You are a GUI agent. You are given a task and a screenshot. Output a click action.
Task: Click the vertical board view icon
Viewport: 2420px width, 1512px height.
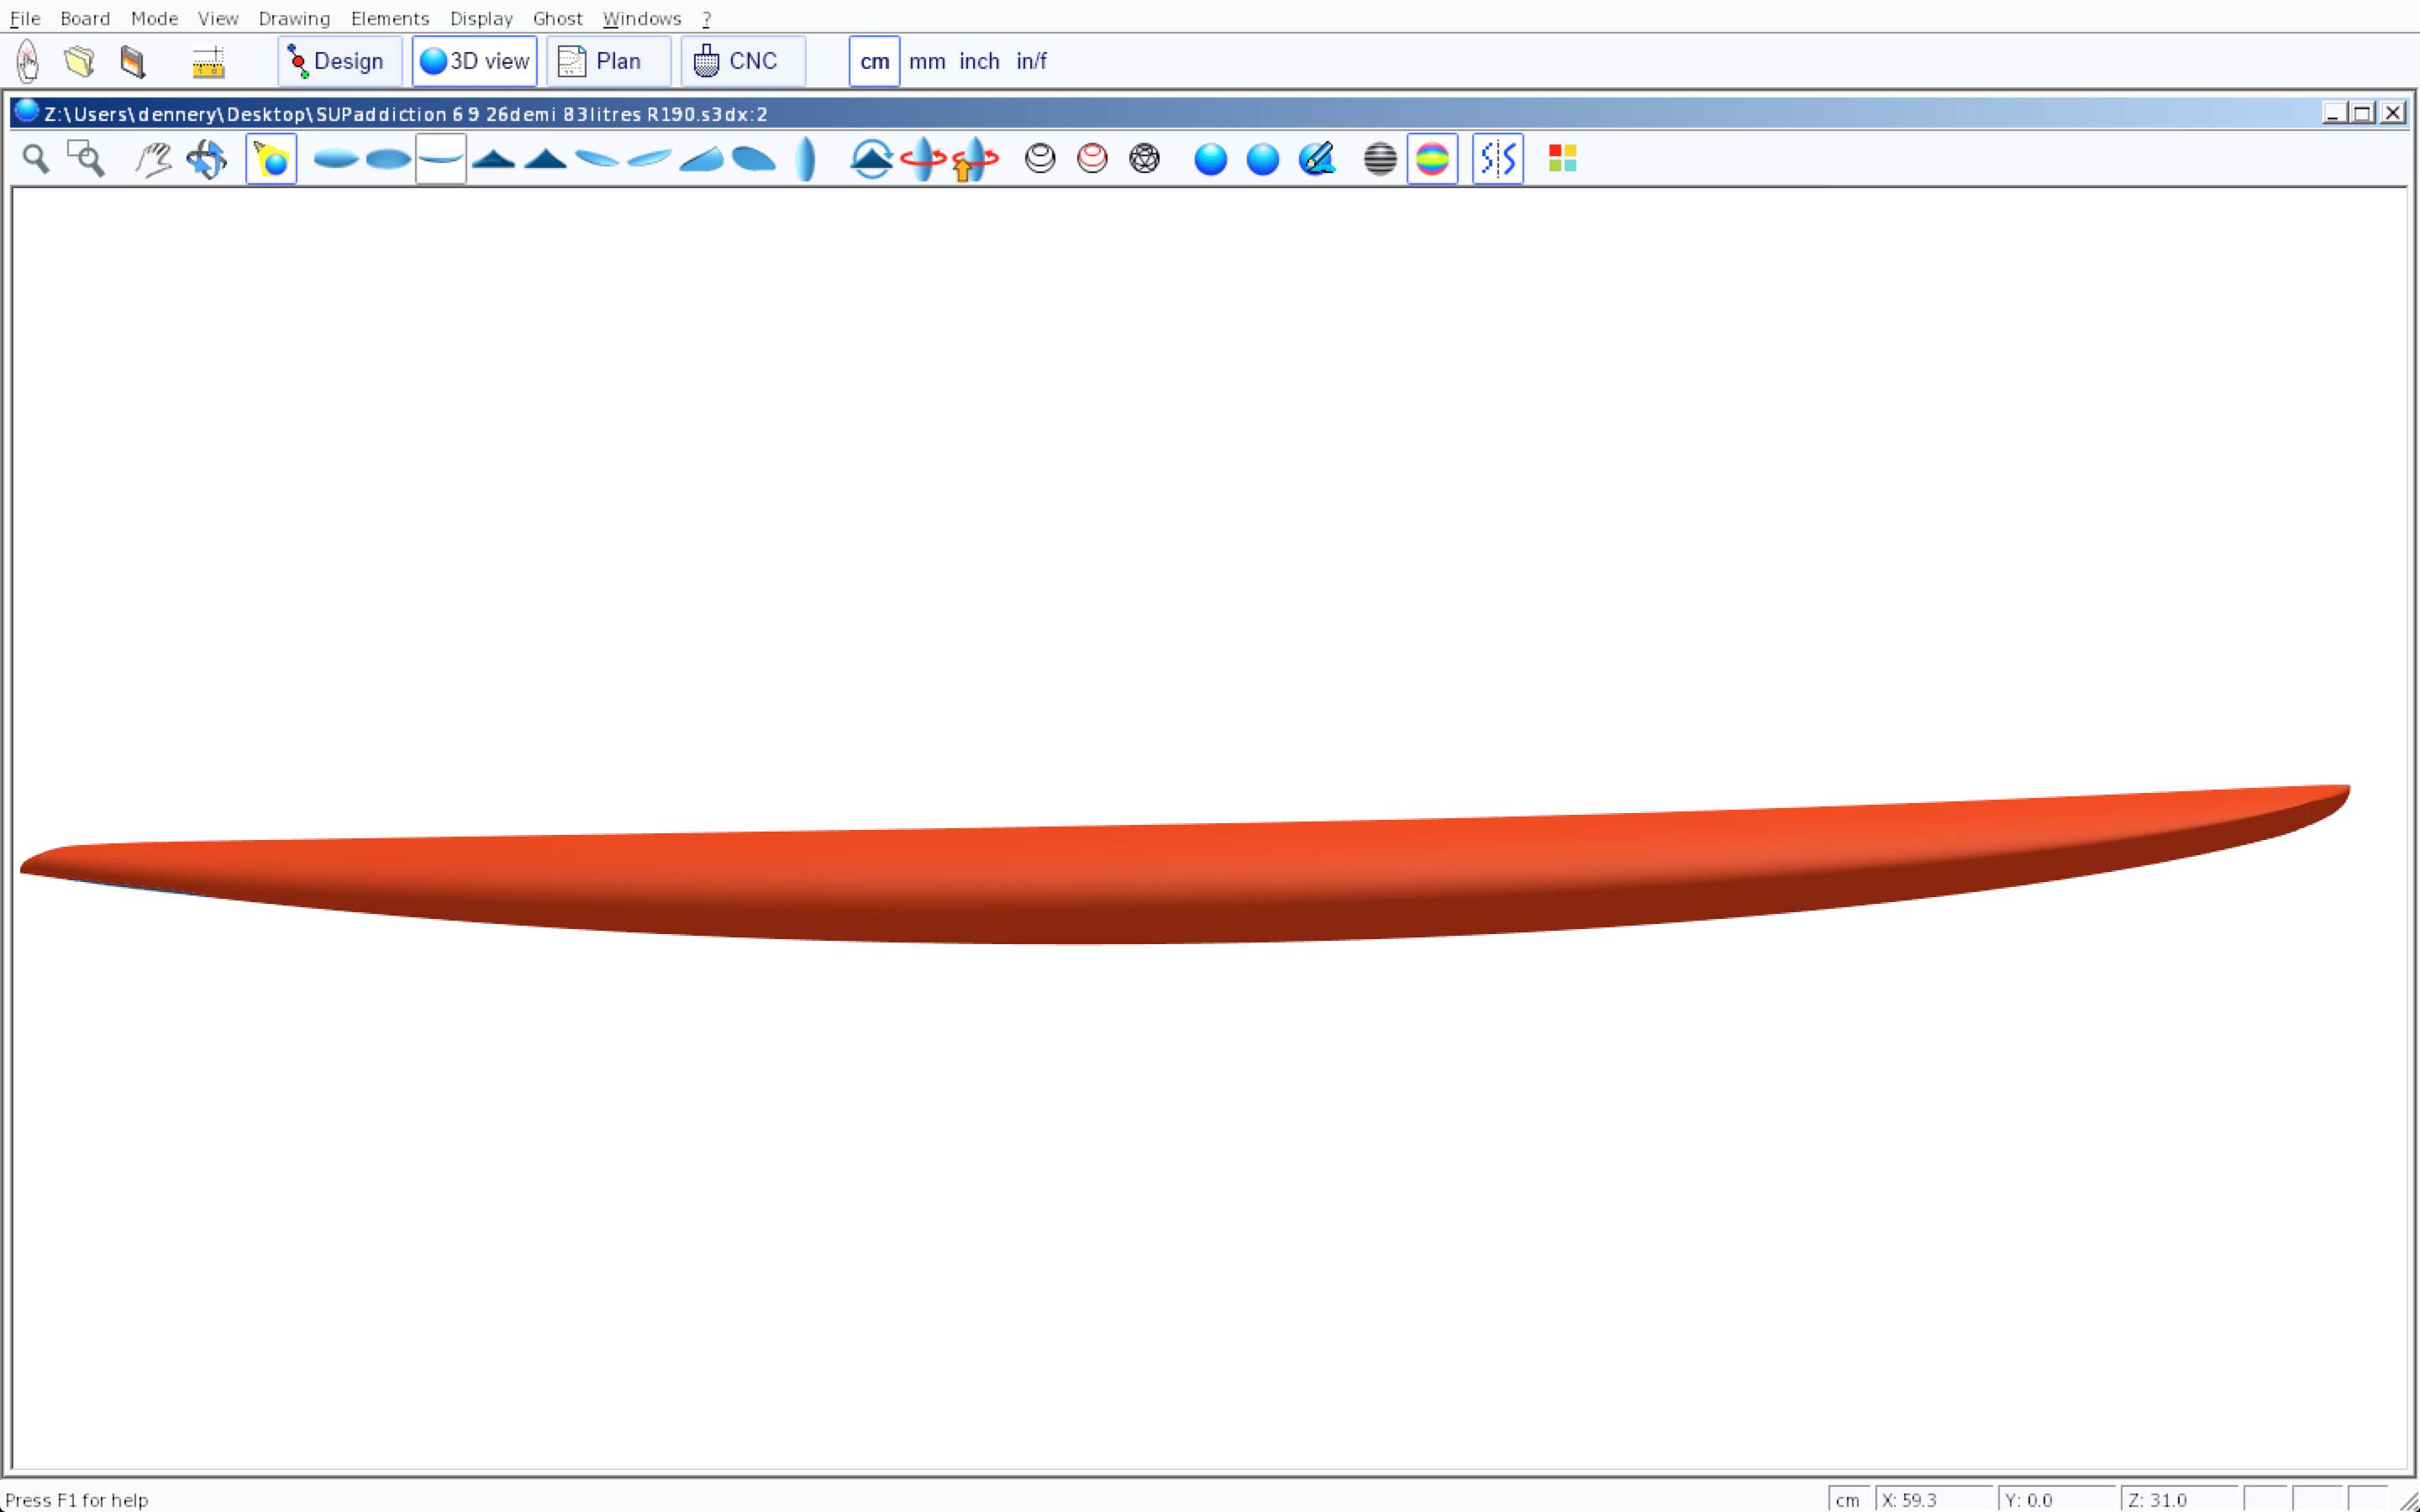pyautogui.click(x=806, y=159)
